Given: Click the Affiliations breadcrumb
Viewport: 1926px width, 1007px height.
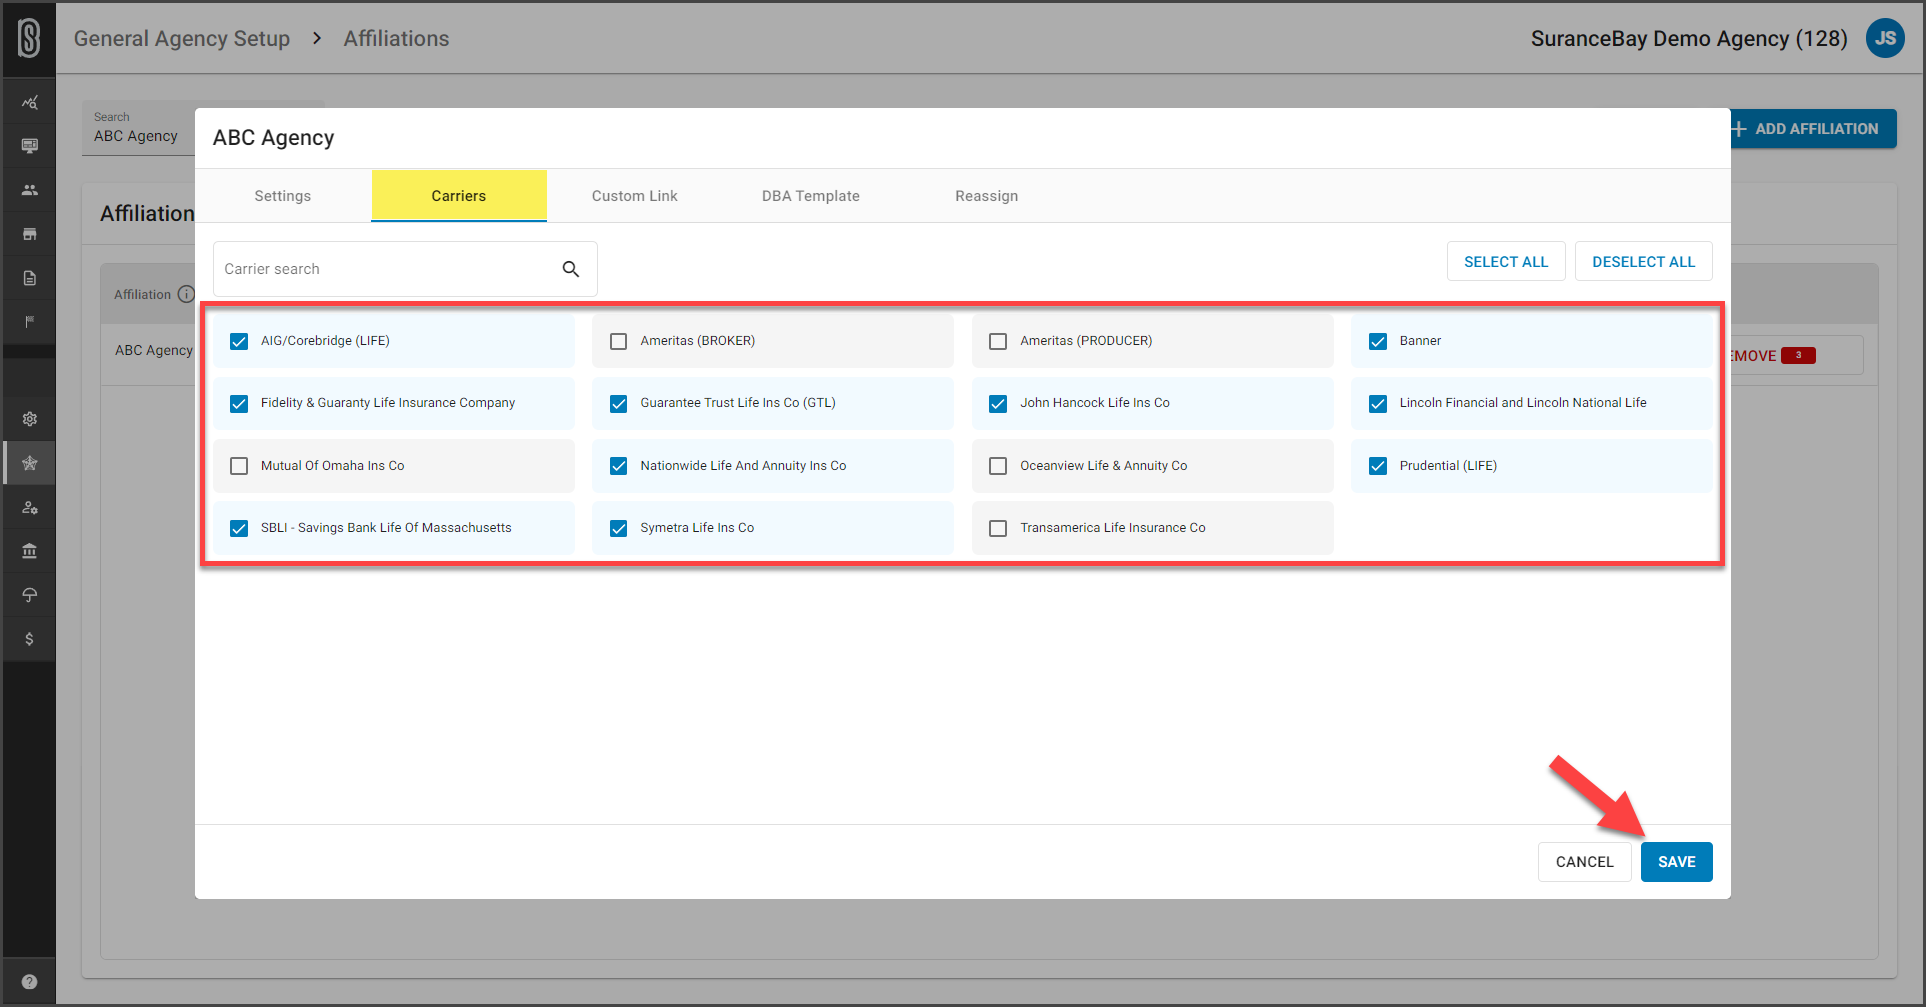Looking at the screenshot, I should [397, 39].
